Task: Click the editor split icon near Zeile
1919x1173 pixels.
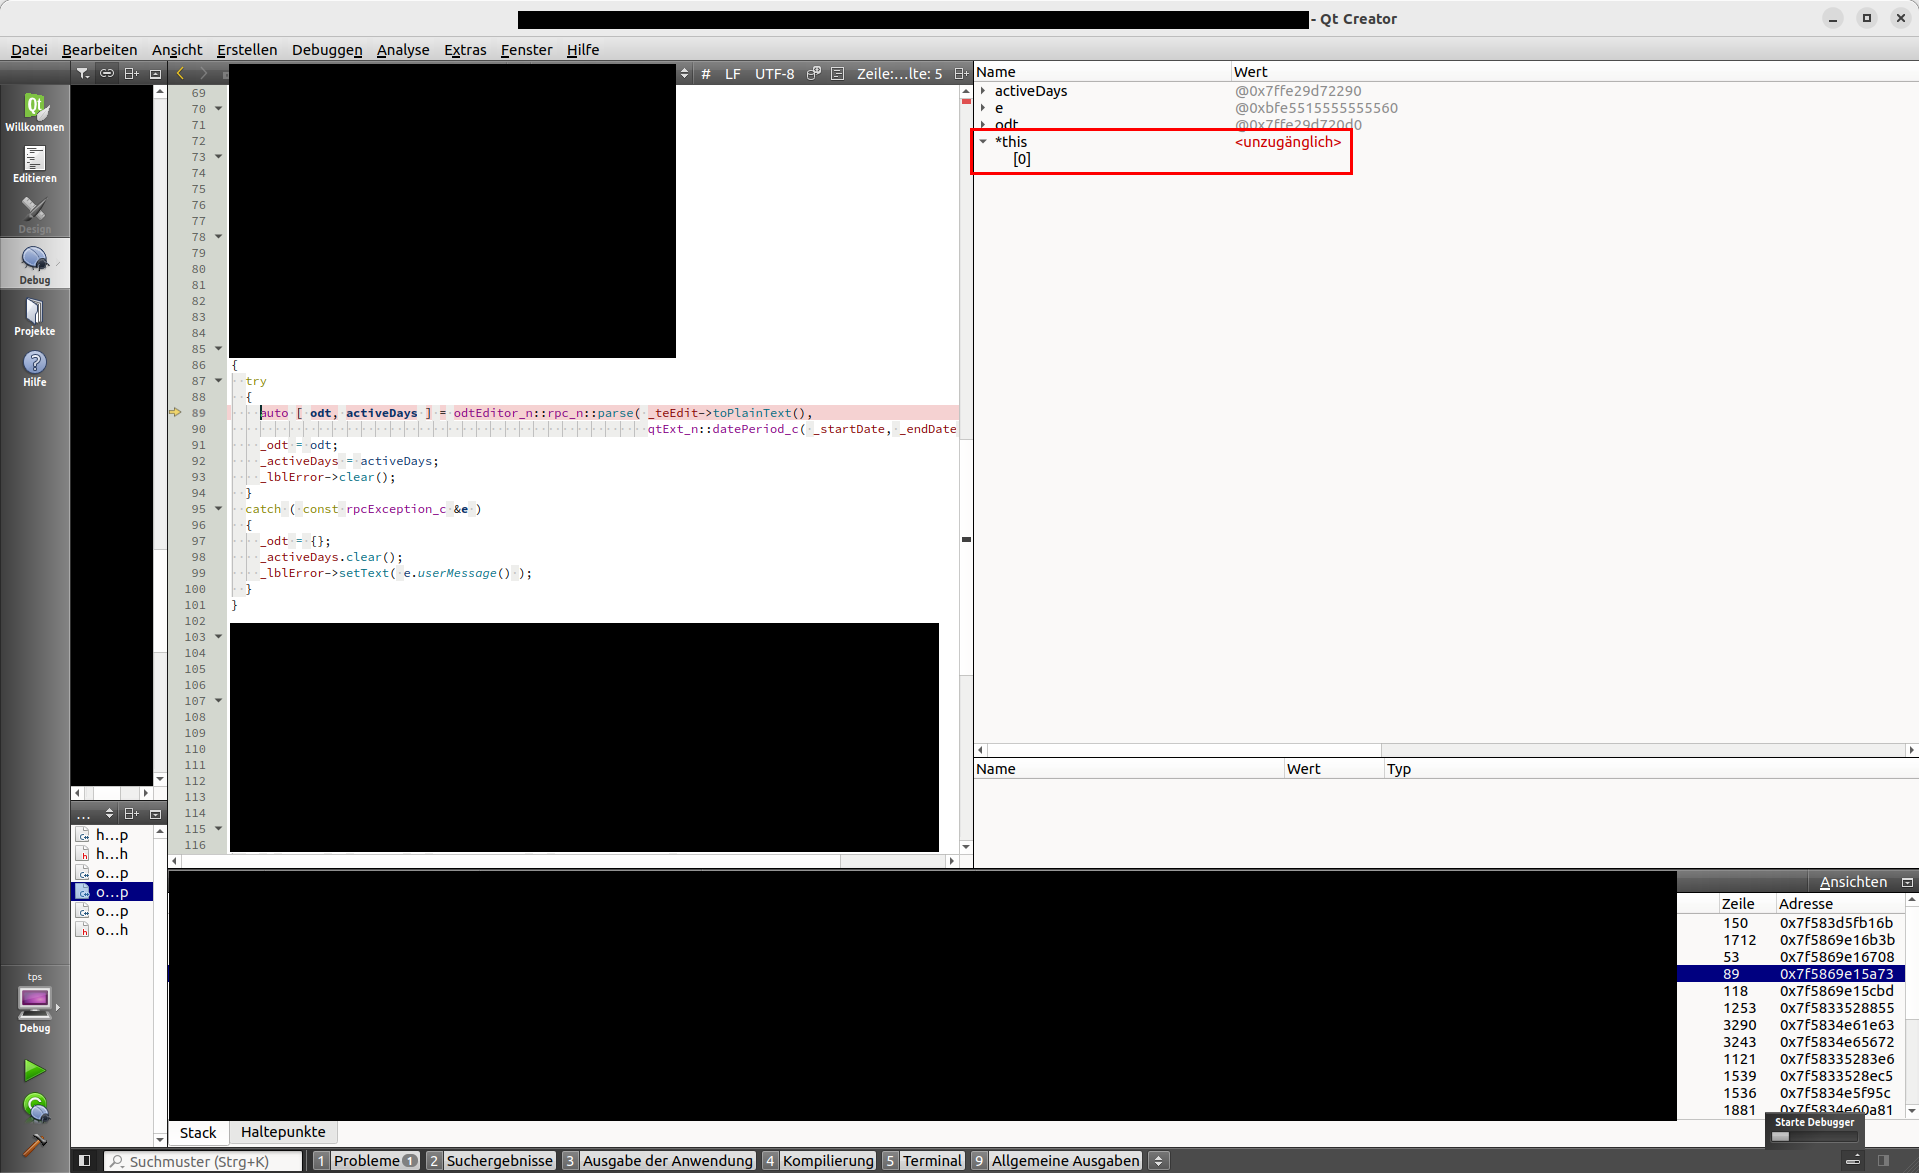Action: (961, 74)
